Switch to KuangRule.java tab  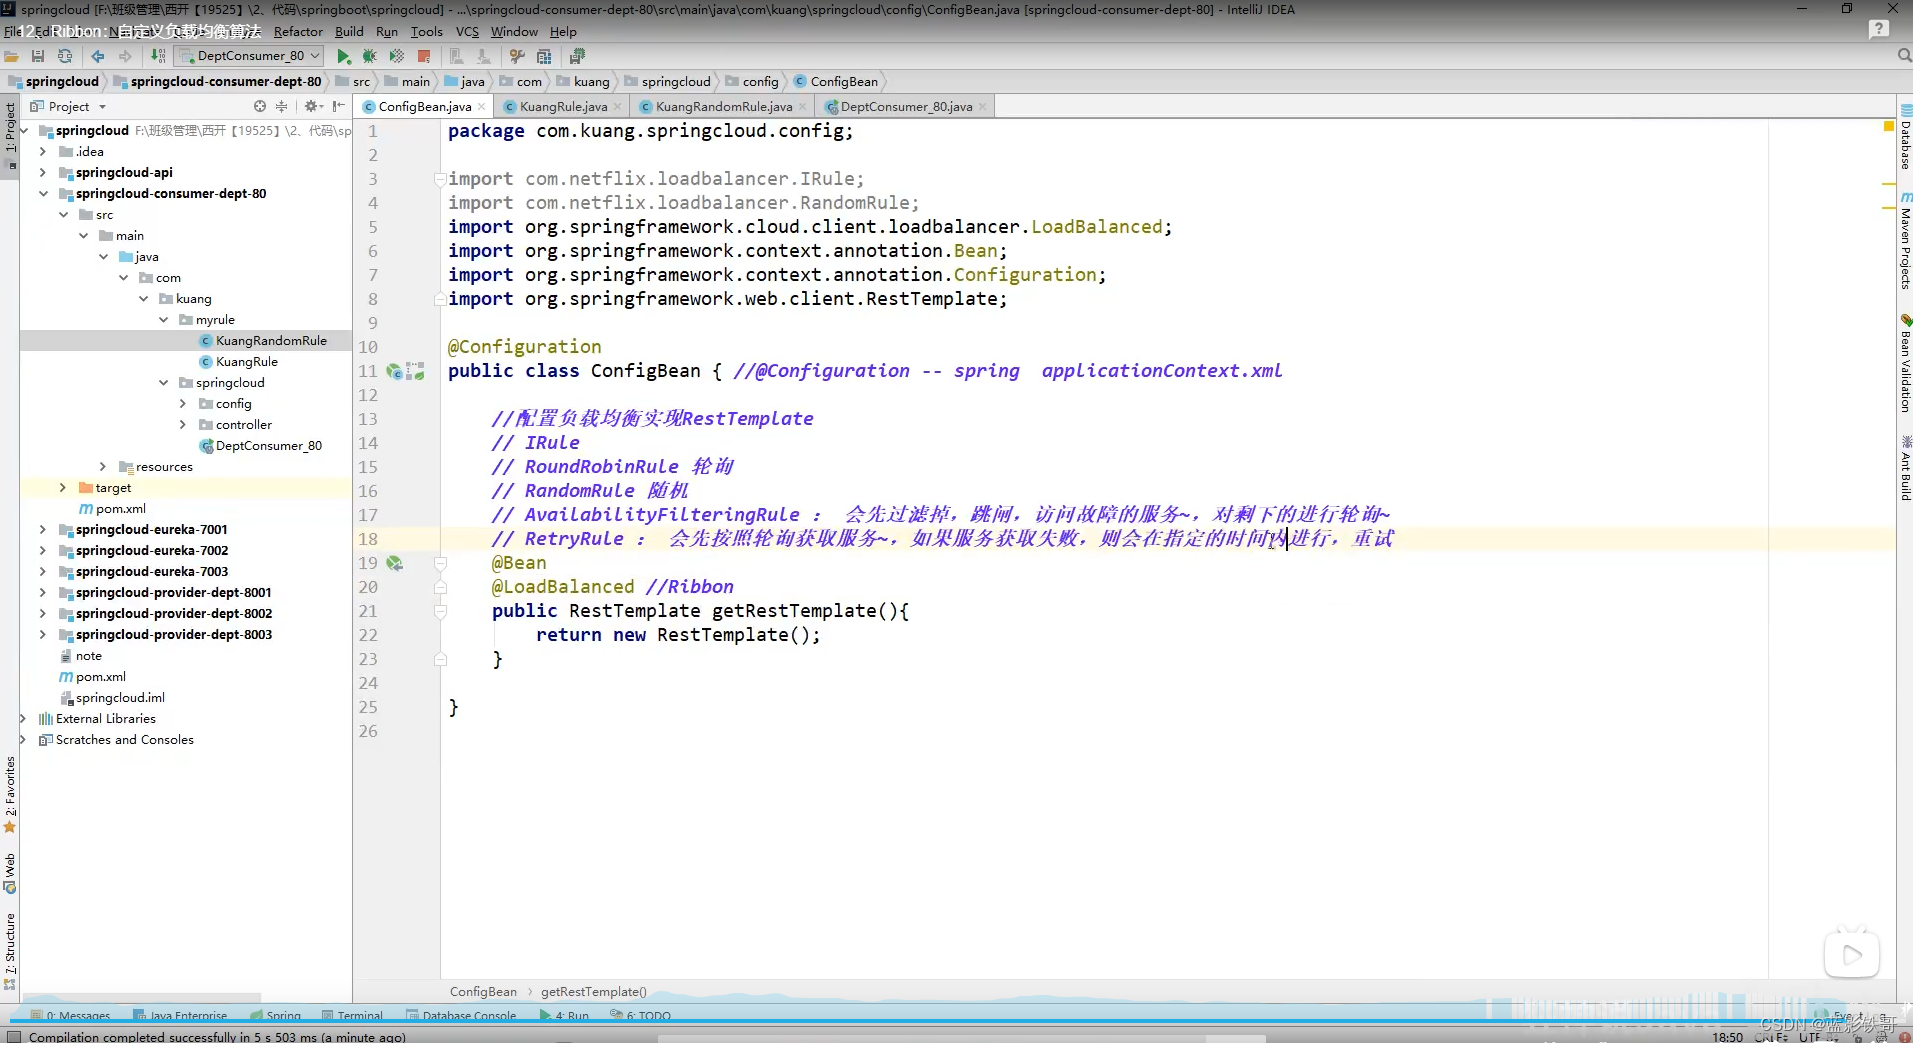[x=563, y=106]
